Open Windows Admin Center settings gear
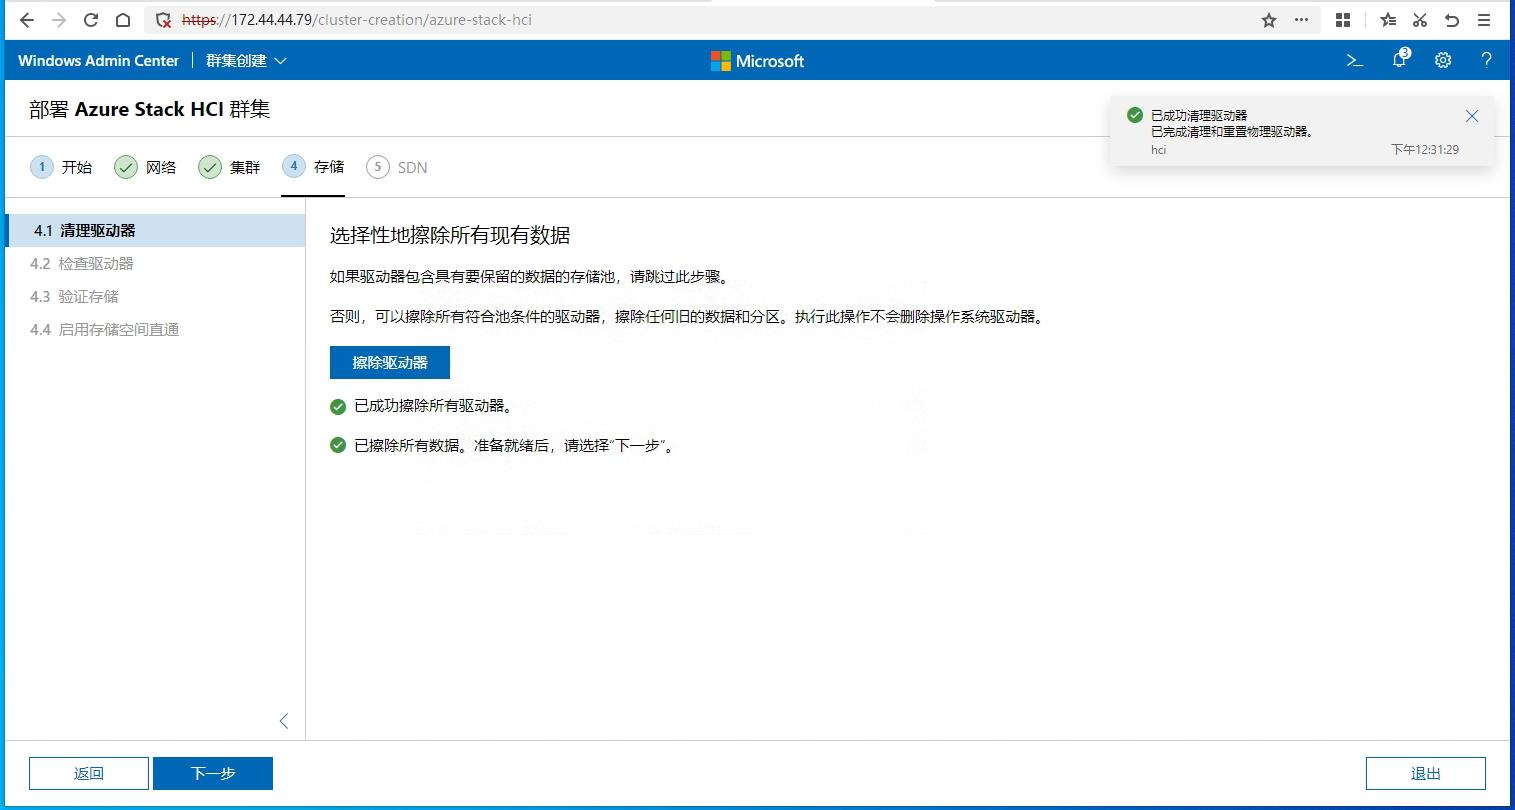This screenshot has height=810, width=1515. tap(1443, 60)
